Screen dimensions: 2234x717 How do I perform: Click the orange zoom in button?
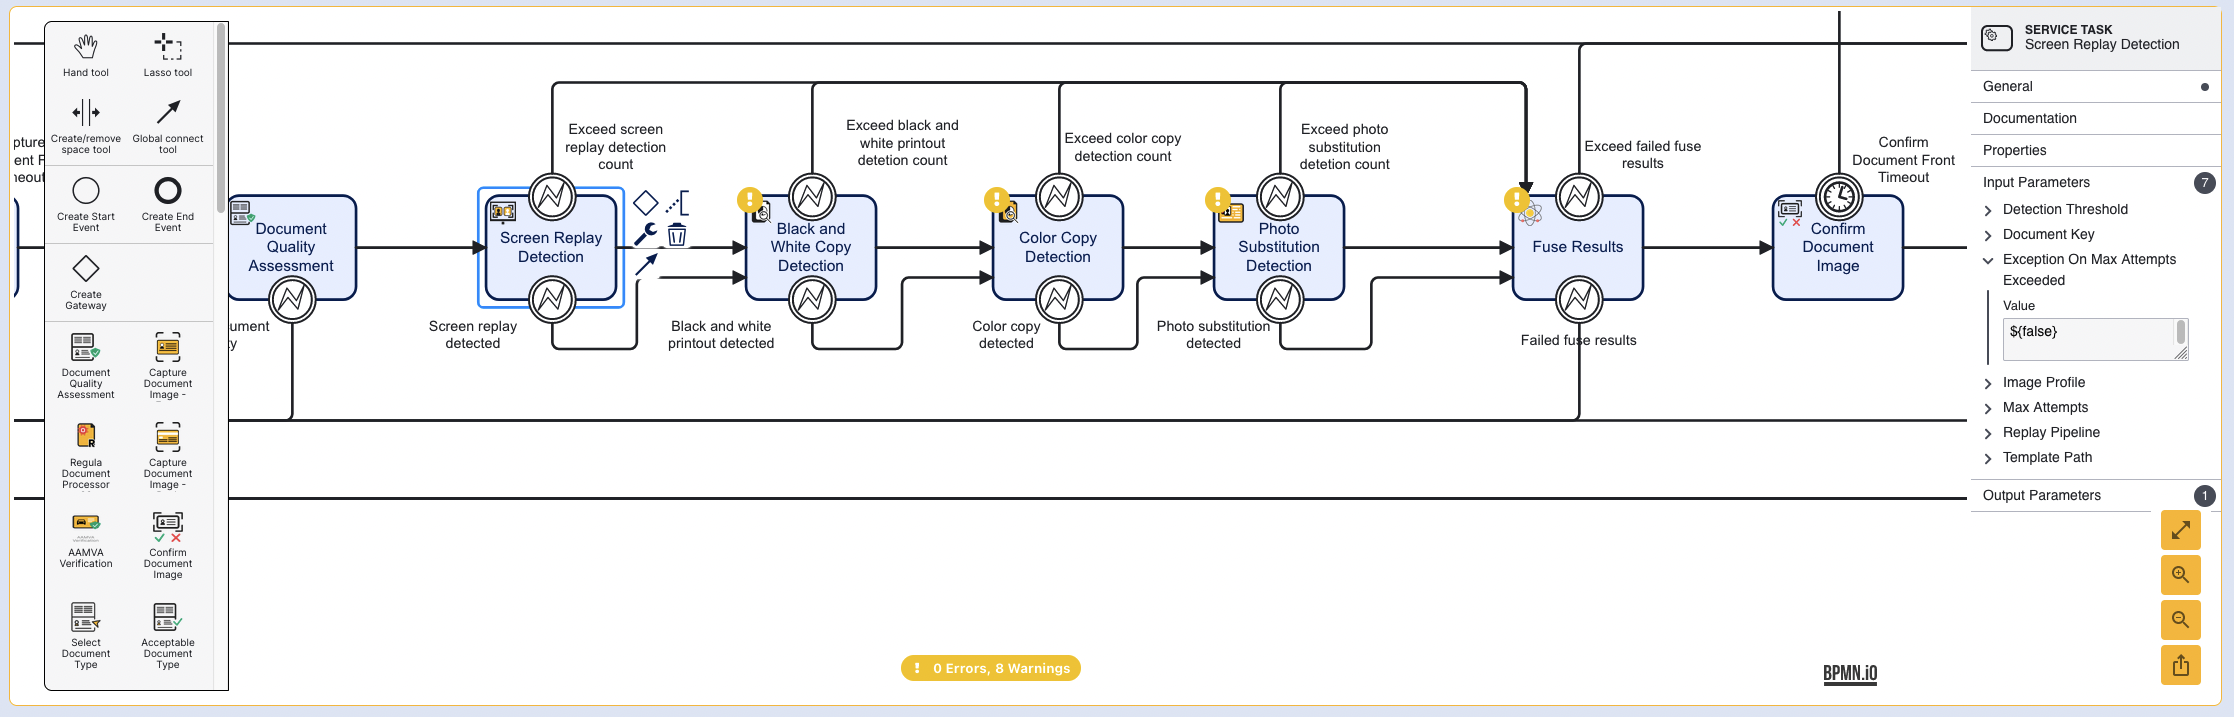click(x=2180, y=575)
